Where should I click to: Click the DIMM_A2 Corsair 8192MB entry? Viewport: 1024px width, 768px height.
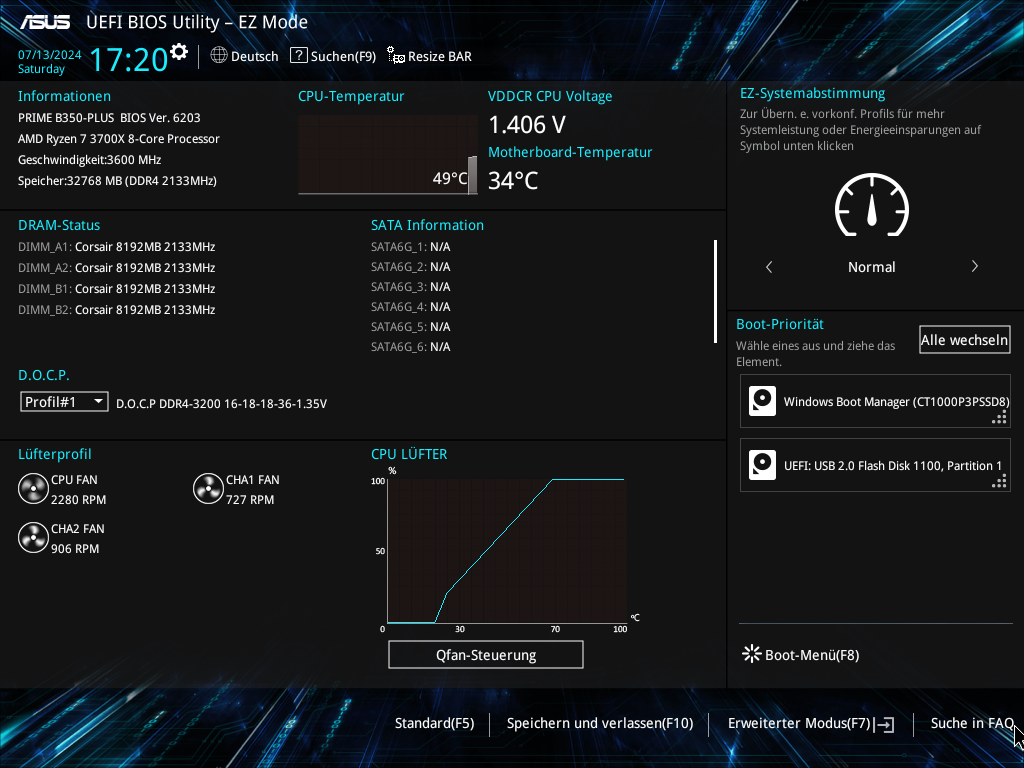point(116,268)
